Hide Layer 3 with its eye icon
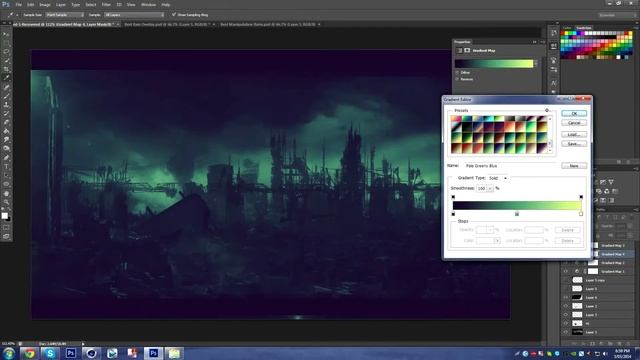The width and height of the screenshot is (640, 360). 566,315
